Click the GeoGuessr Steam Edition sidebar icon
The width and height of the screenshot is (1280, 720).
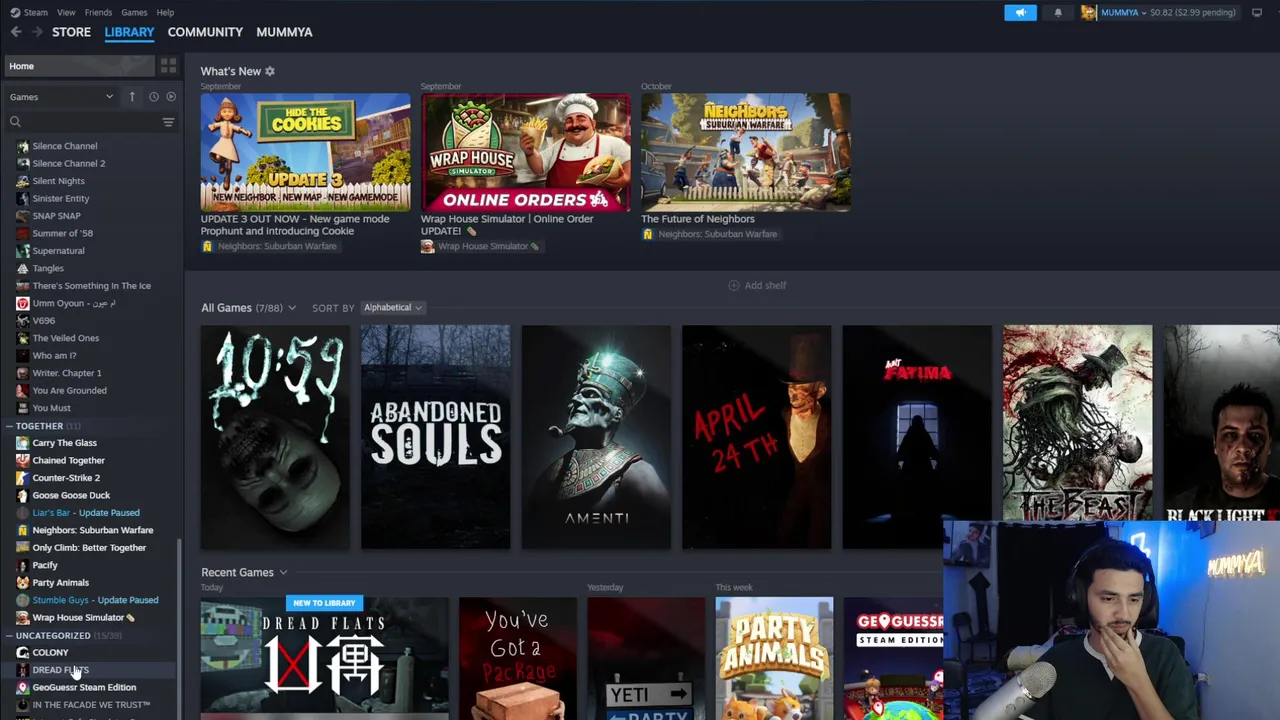(22, 687)
